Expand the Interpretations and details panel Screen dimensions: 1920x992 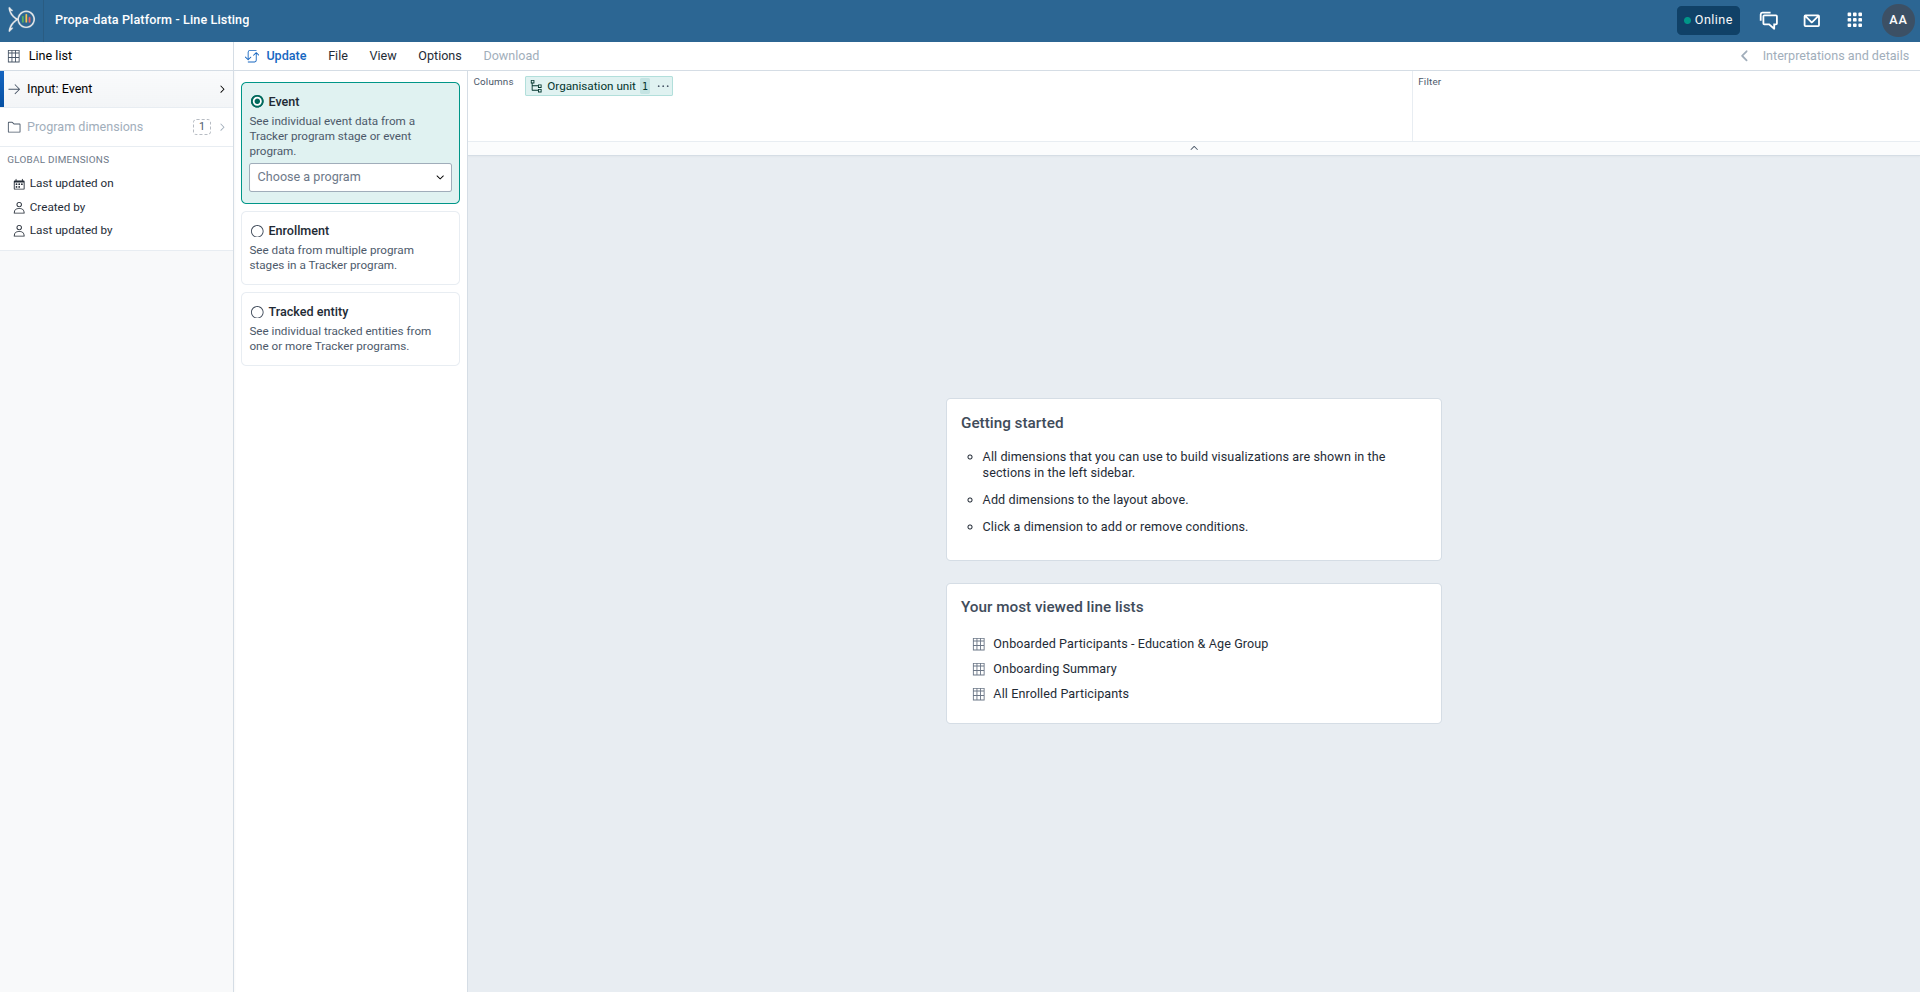tap(1825, 56)
